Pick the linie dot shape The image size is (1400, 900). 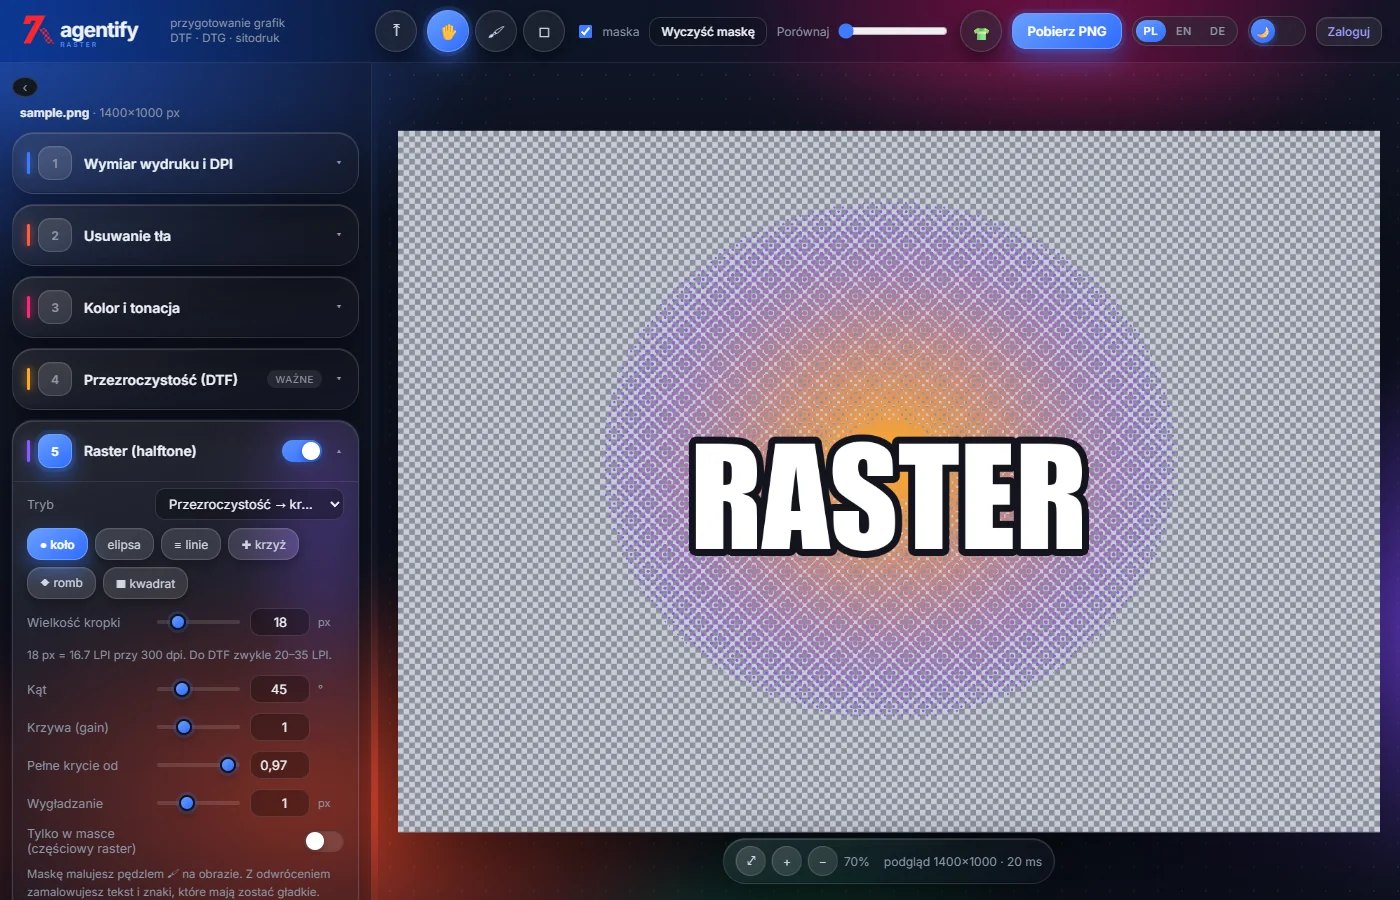point(191,544)
